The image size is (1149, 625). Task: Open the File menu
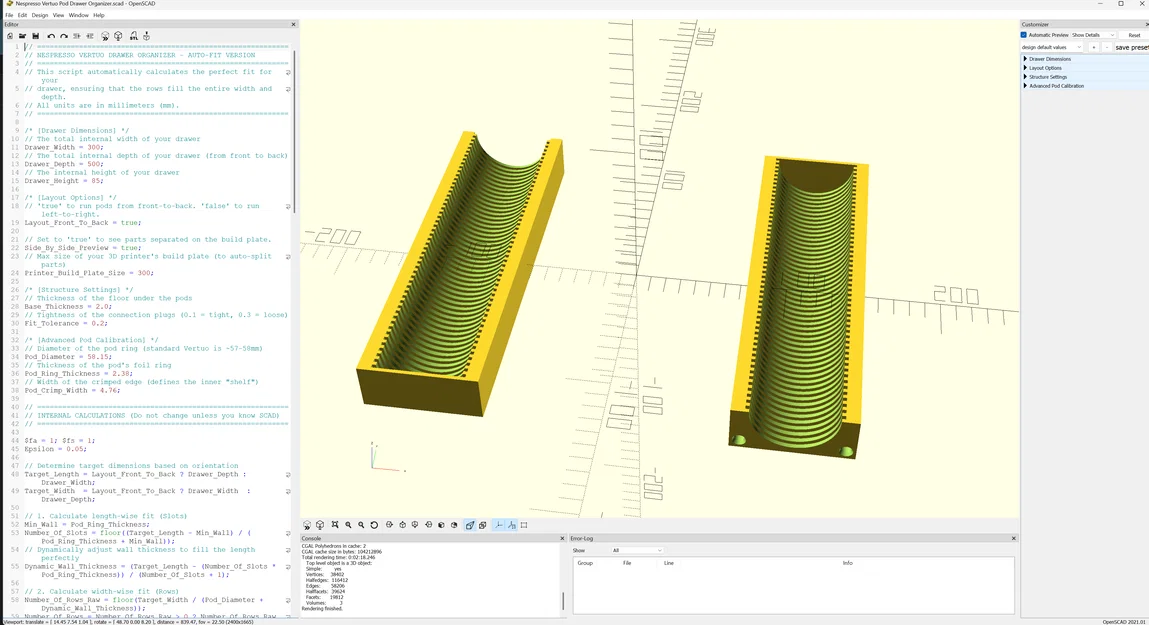pyautogui.click(x=10, y=15)
